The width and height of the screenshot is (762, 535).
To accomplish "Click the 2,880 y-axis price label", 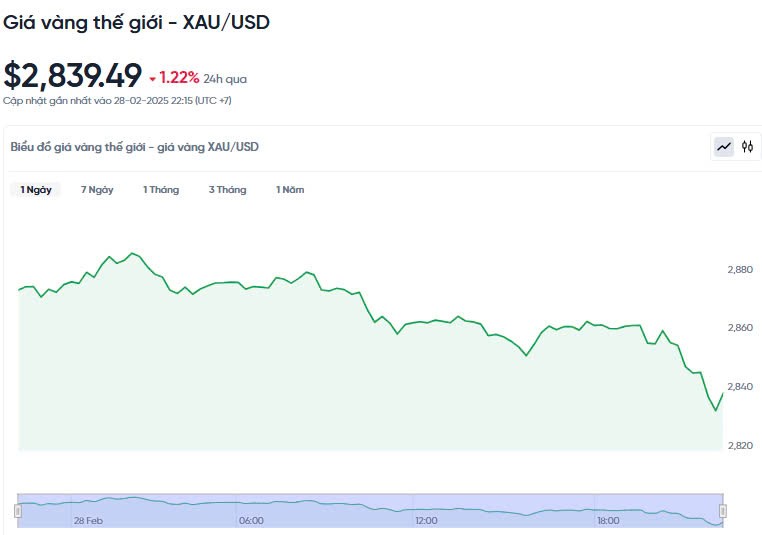I will click(x=739, y=270).
